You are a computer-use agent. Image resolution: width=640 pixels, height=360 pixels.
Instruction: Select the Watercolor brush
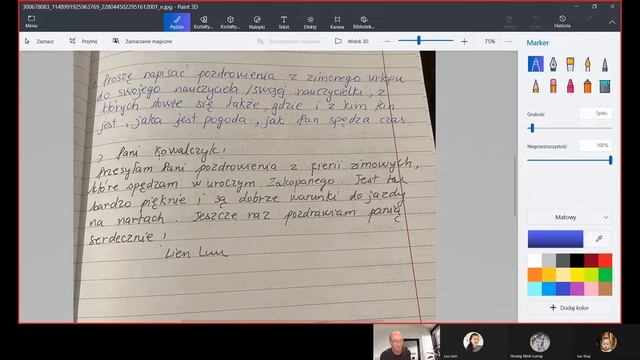pos(587,64)
